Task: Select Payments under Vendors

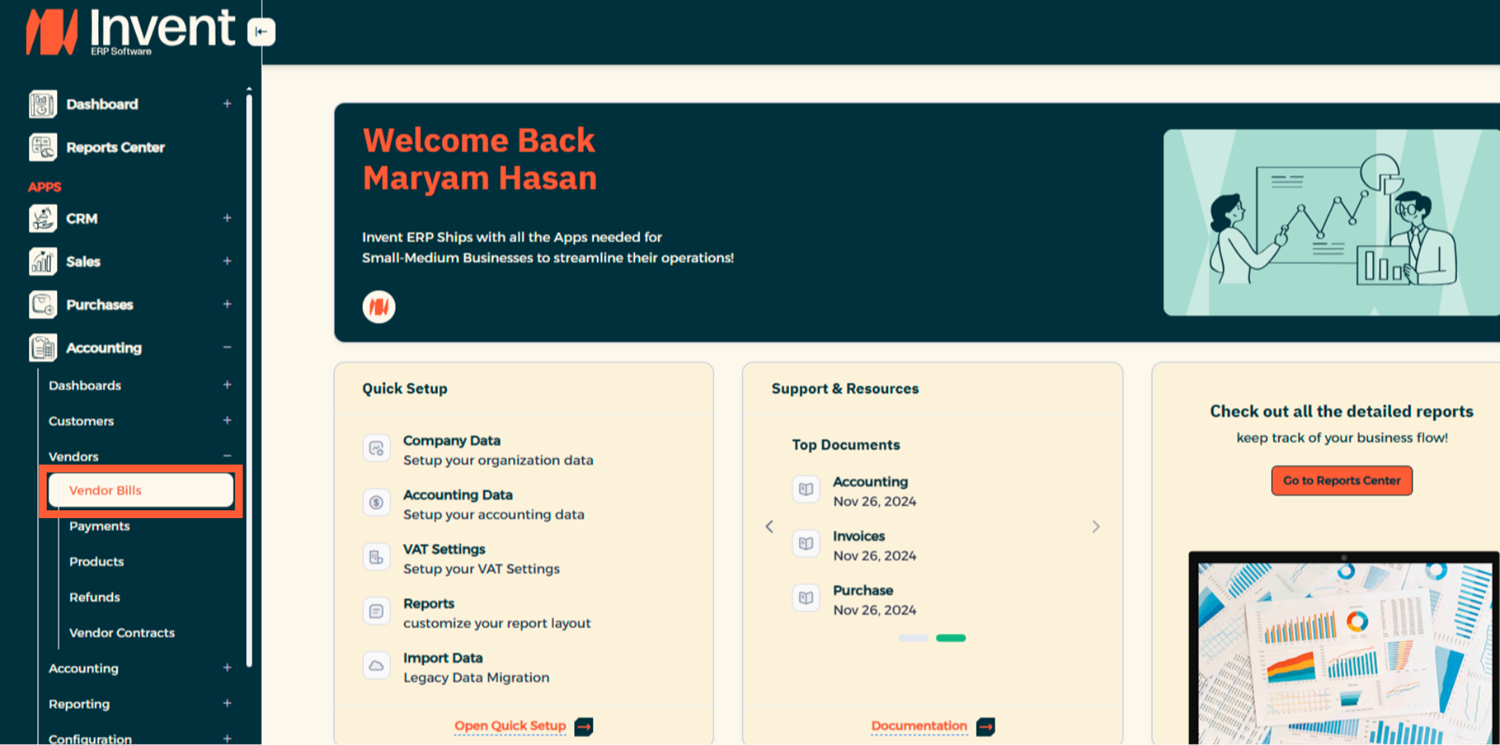Action: point(99,526)
